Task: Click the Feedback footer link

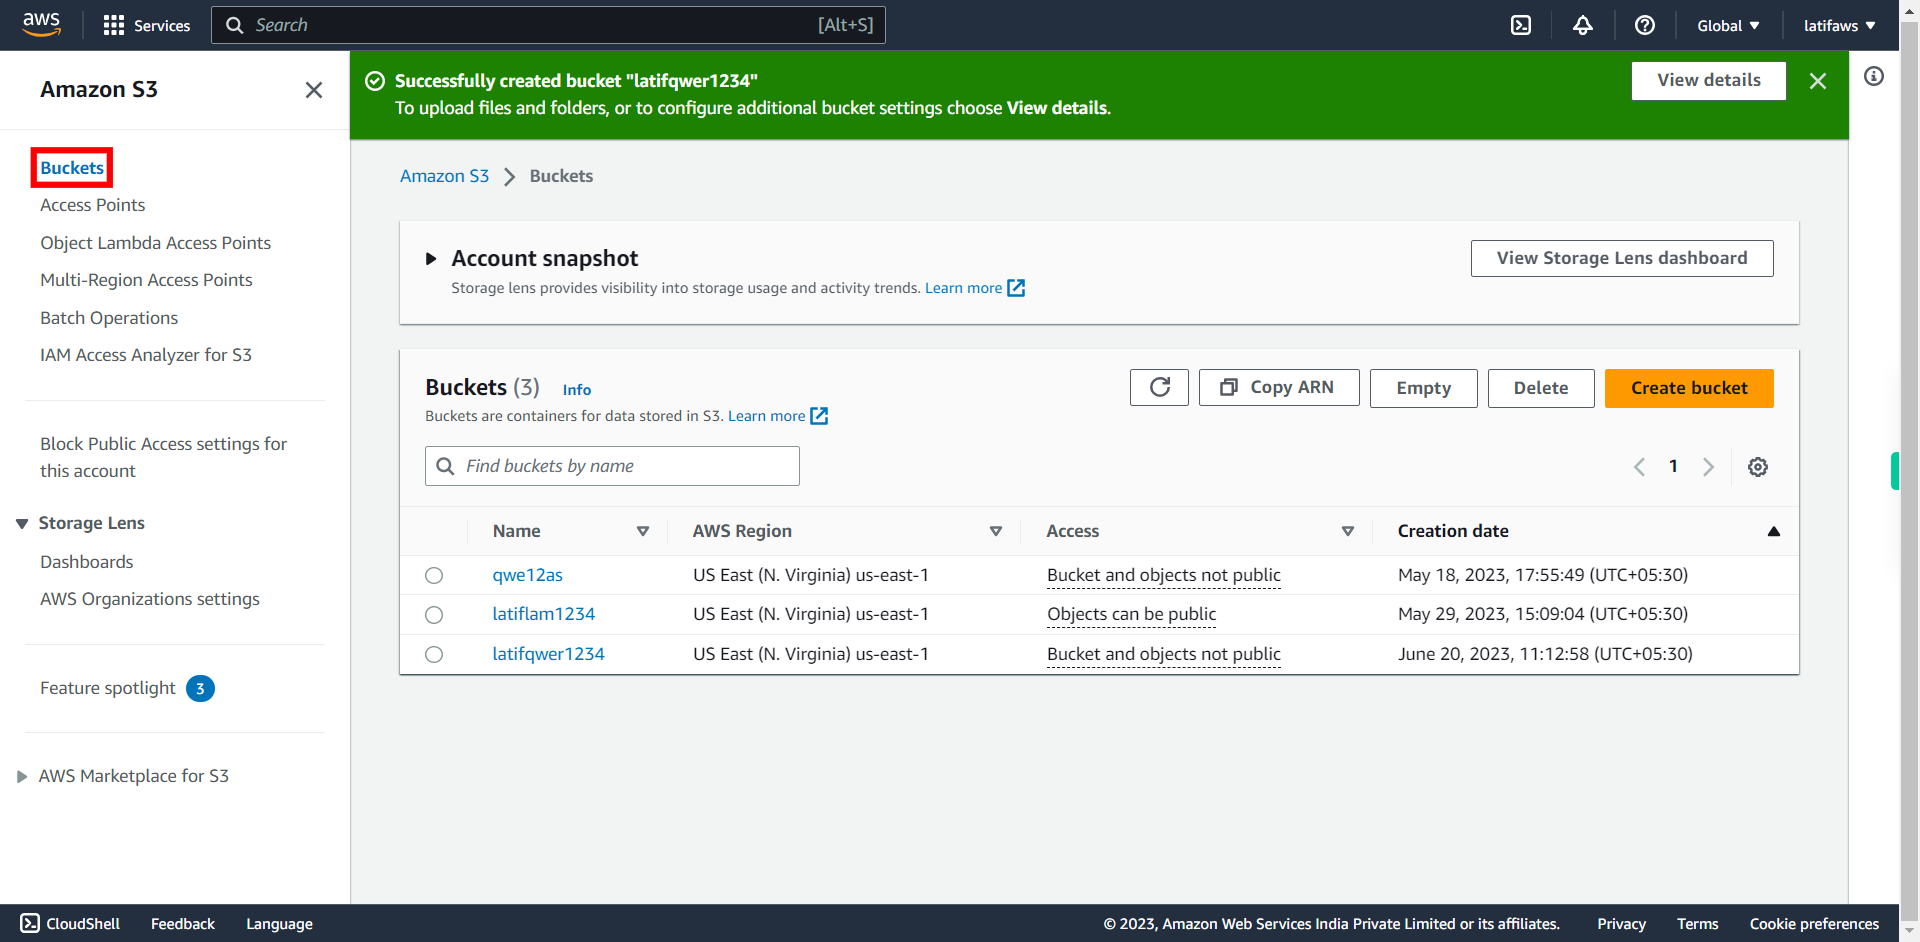Action: click(183, 924)
